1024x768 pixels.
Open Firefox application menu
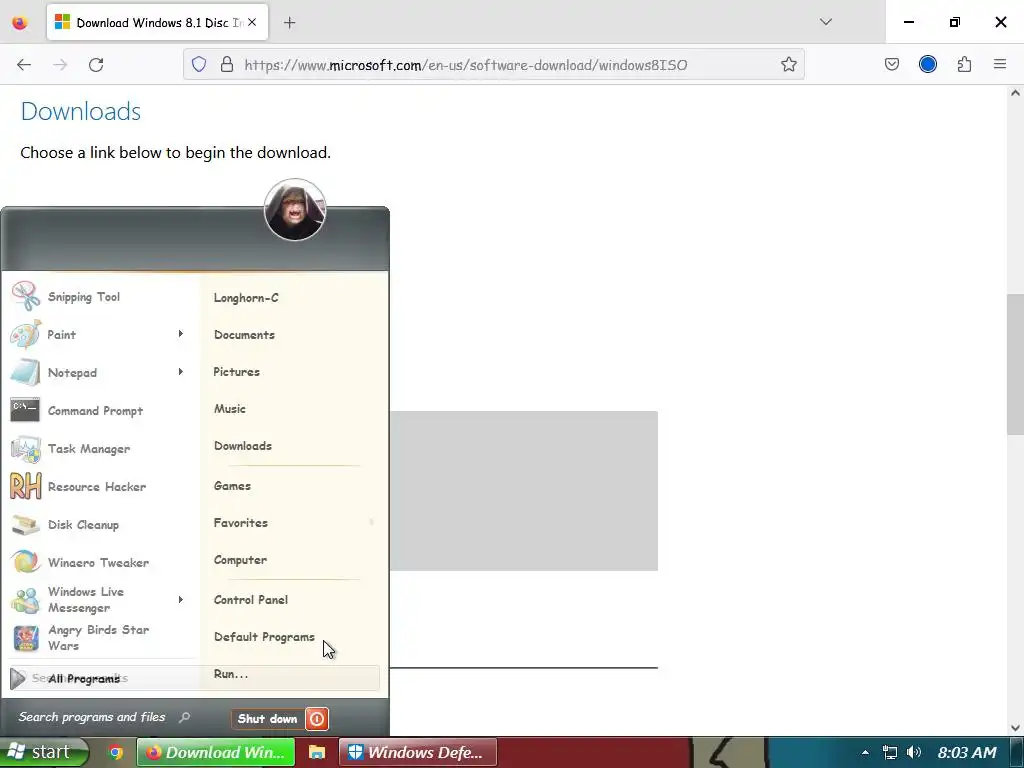[1000, 64]
